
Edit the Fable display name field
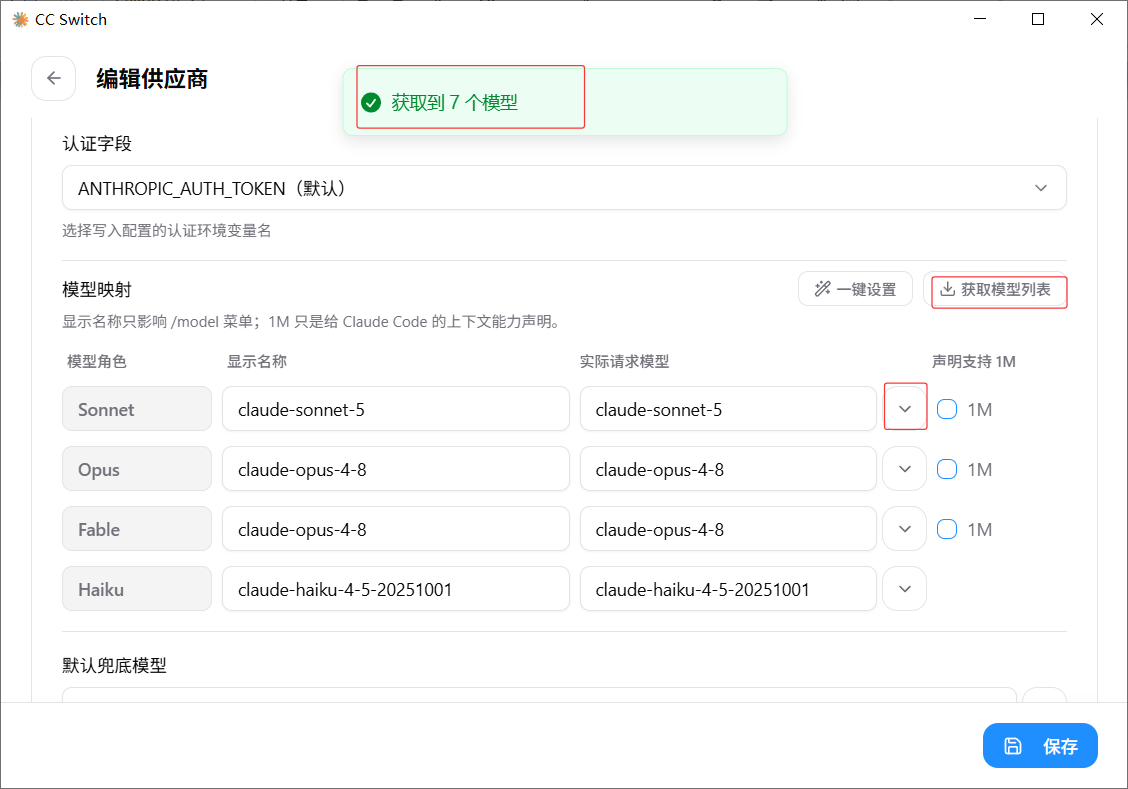[396, 529]
